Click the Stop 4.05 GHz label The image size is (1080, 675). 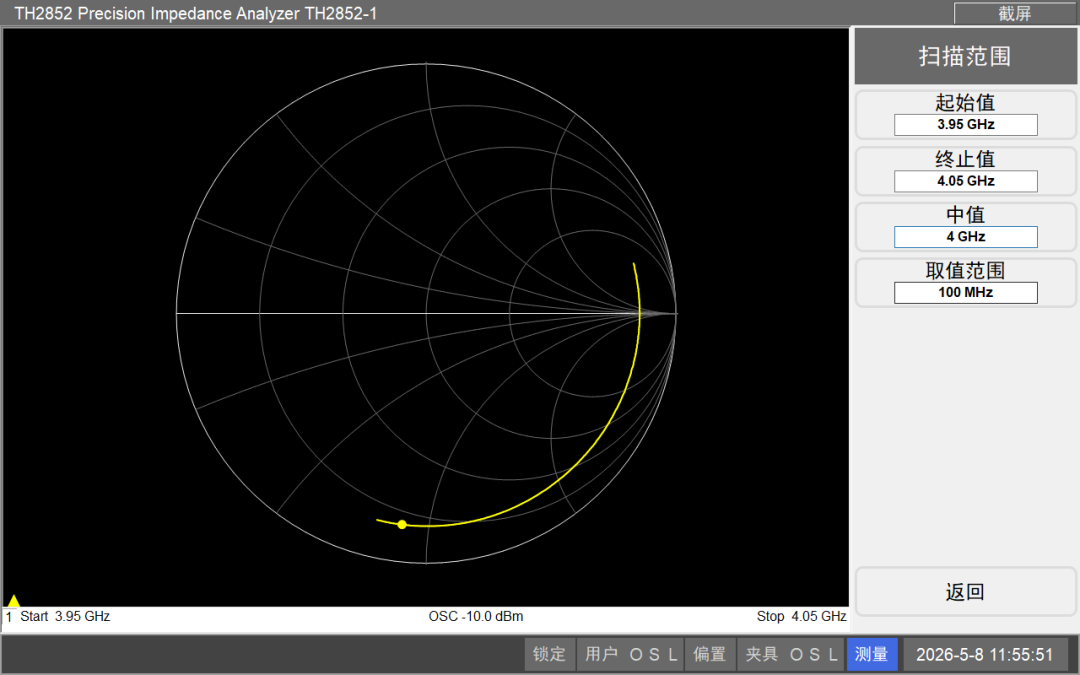click(802, 616)
